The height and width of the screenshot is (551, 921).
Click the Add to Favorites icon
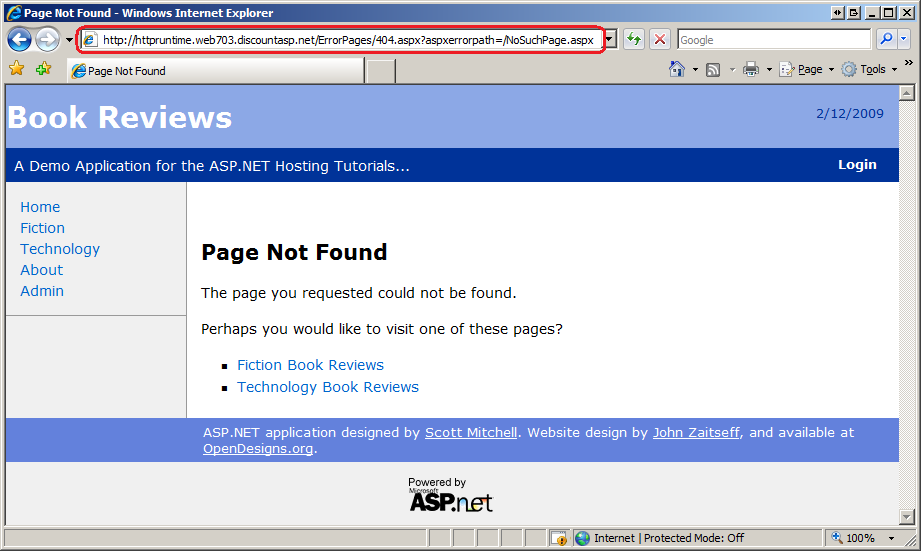pyautogui.click(x=43, y=70)
